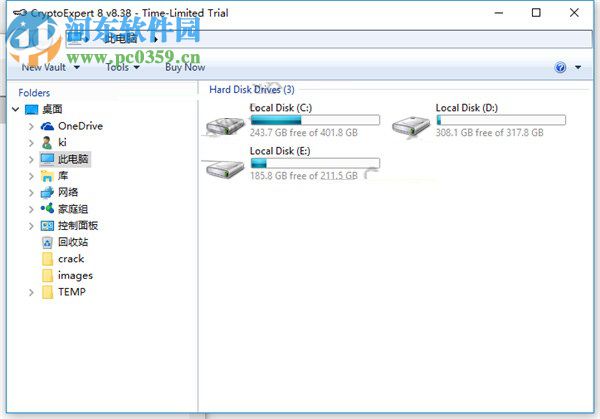600x419 pixels.
Task: Click the Local Disk (C:) label
Action: [x=280, y=108]
